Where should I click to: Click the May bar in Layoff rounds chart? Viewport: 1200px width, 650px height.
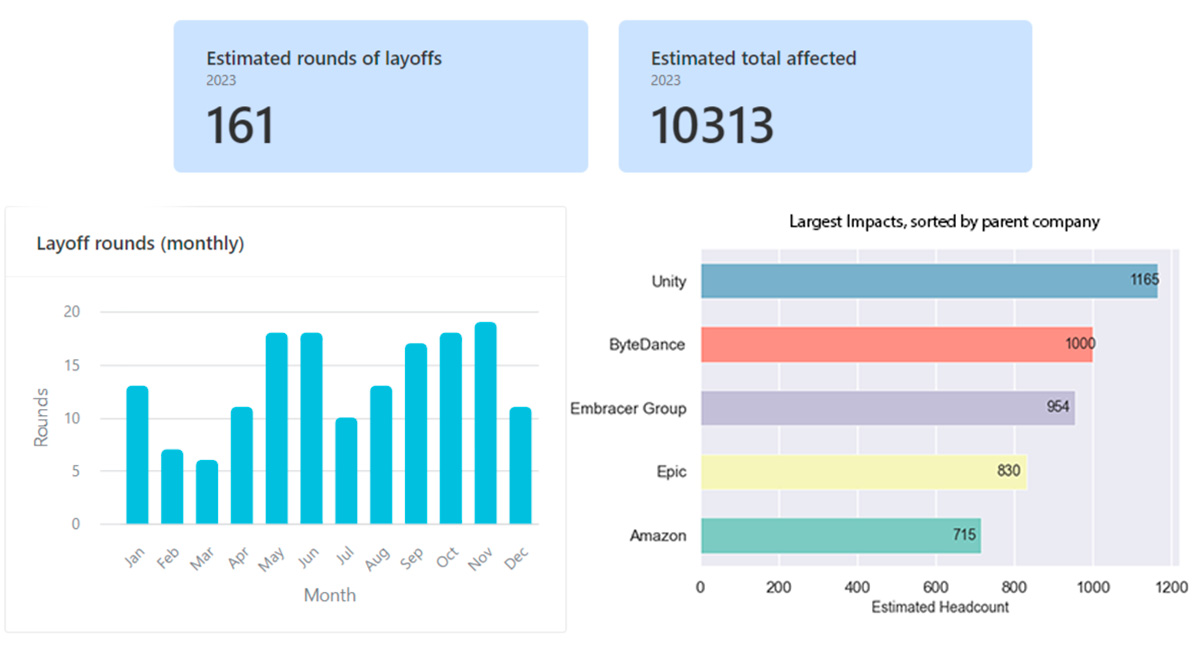276,429
